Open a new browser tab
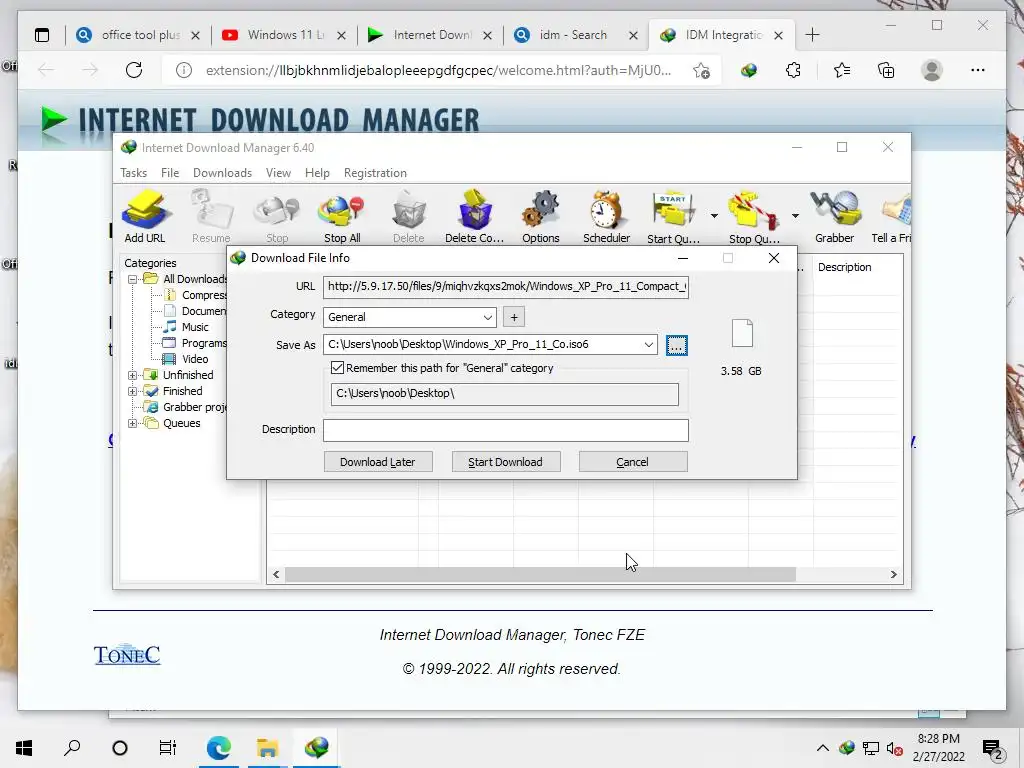 click(812, 35)
